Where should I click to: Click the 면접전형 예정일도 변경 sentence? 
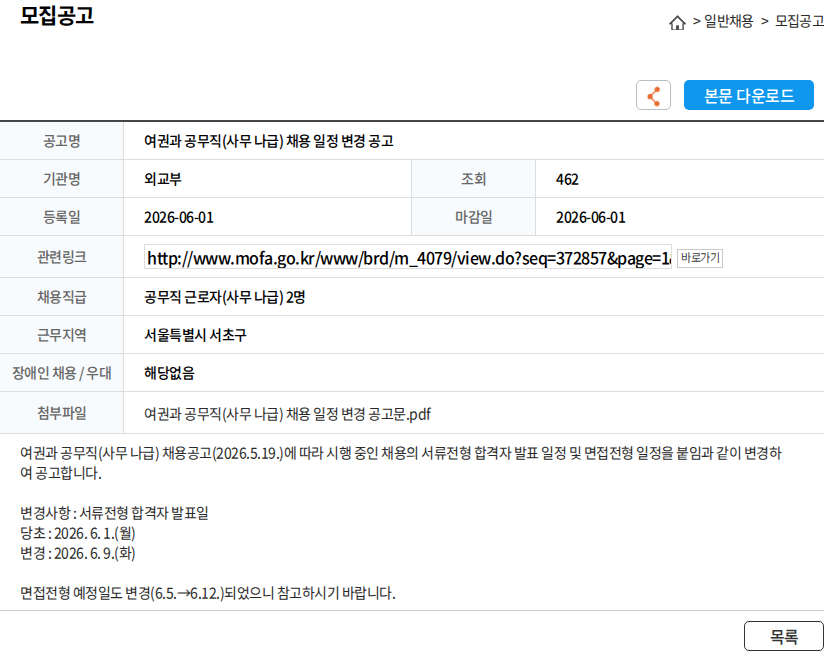[x=208, y=593]
